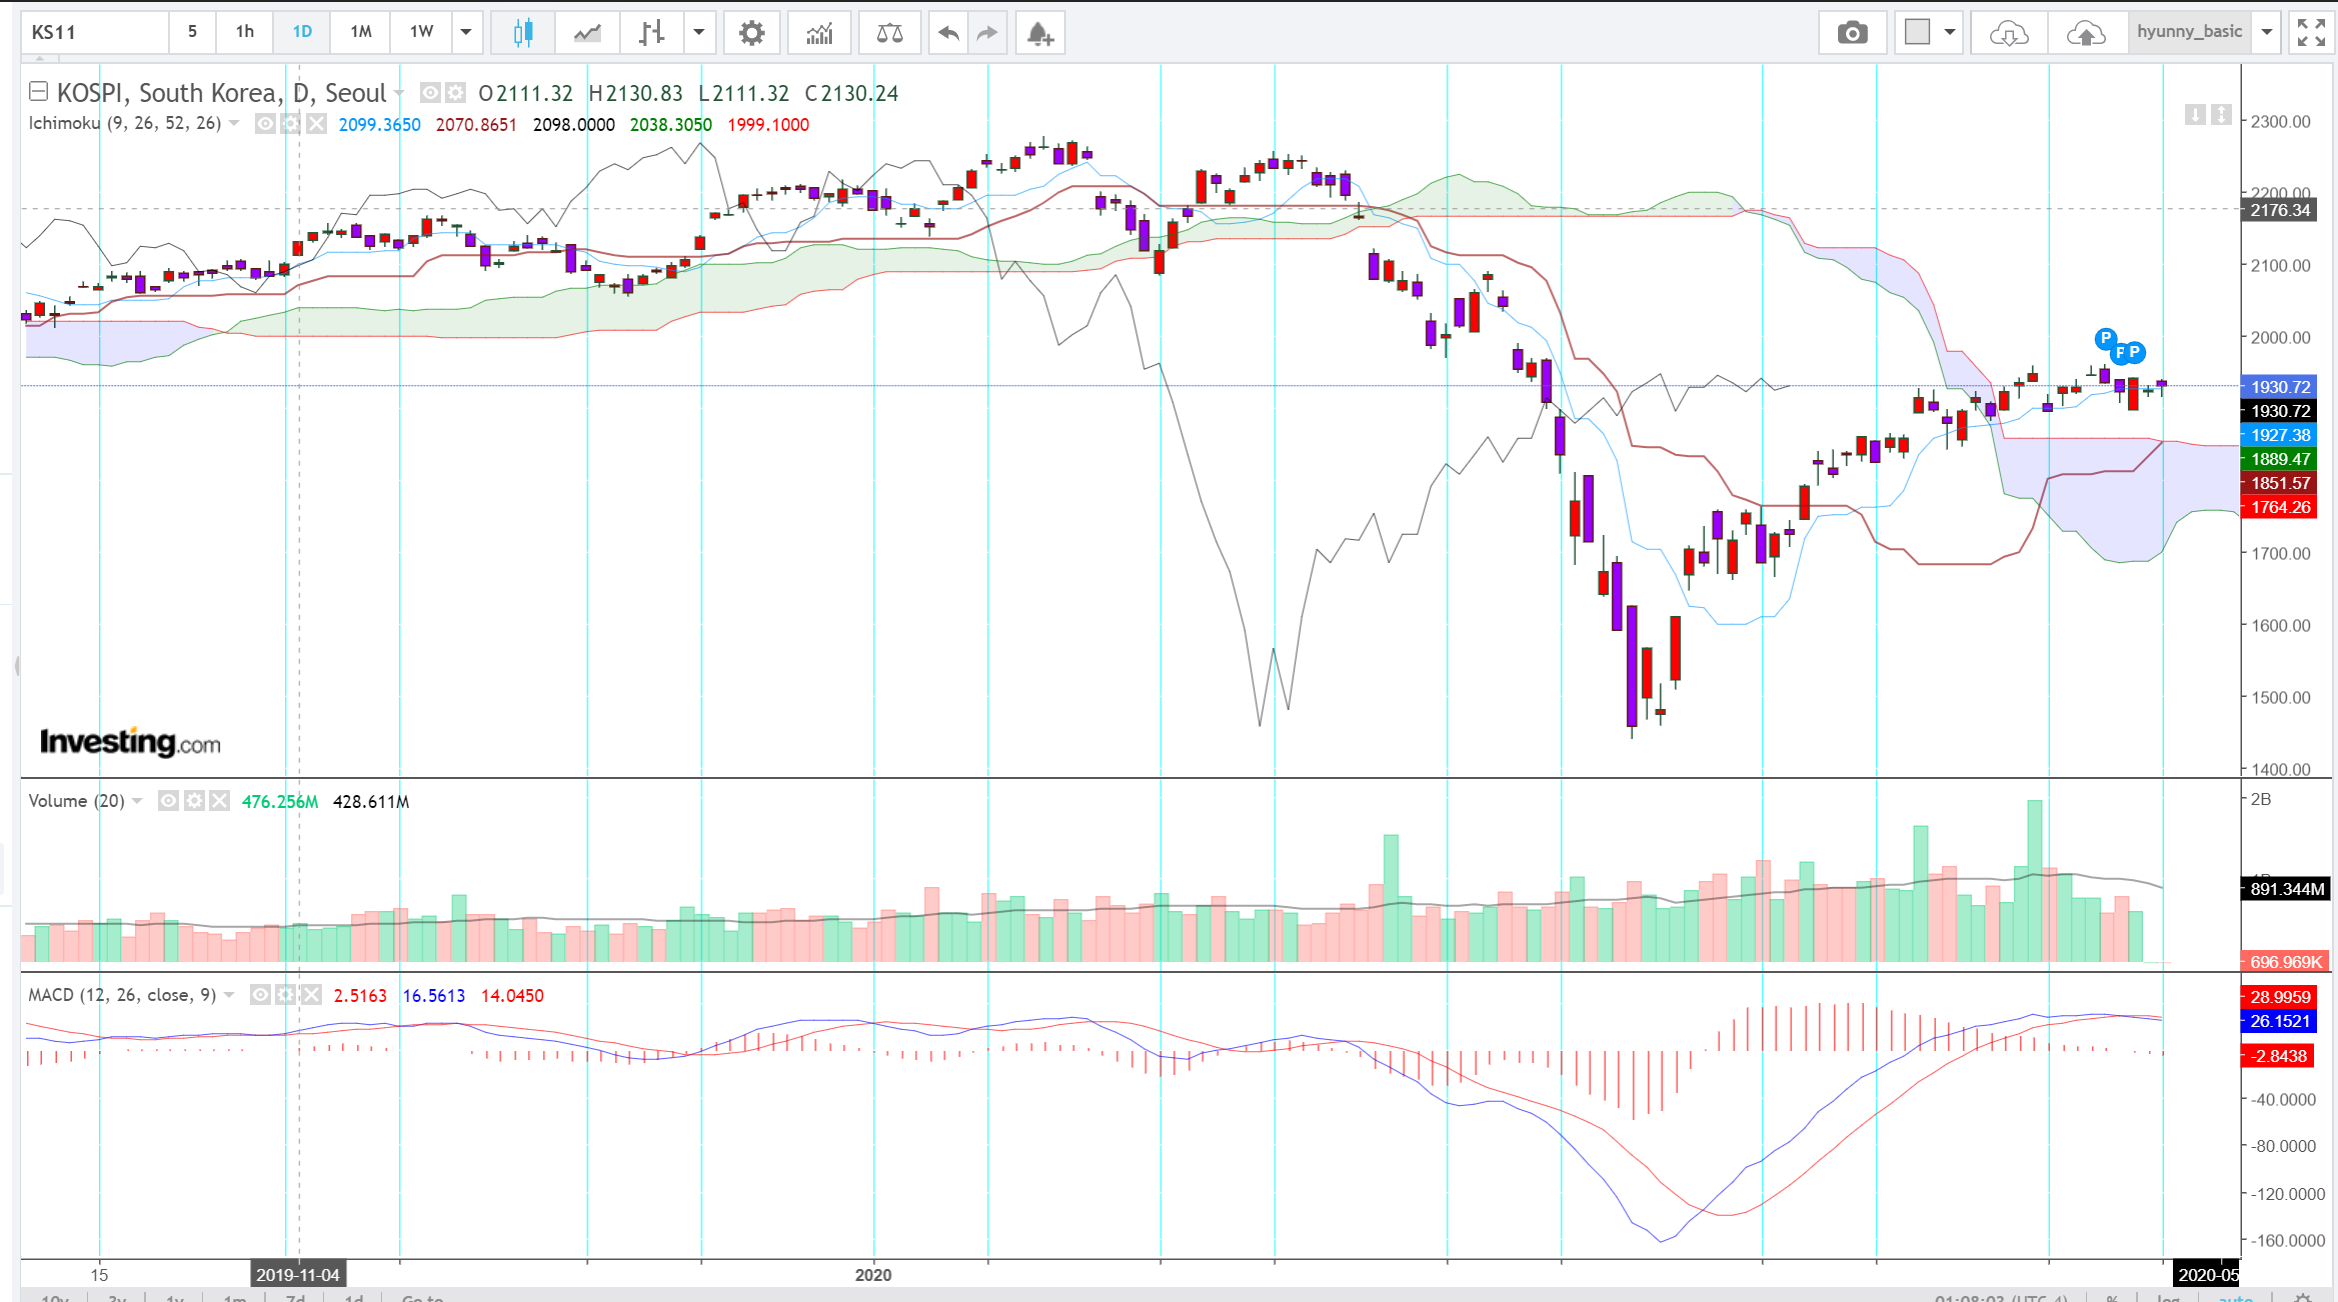Open chart properties gear in top toolbar

pos(751,33)
